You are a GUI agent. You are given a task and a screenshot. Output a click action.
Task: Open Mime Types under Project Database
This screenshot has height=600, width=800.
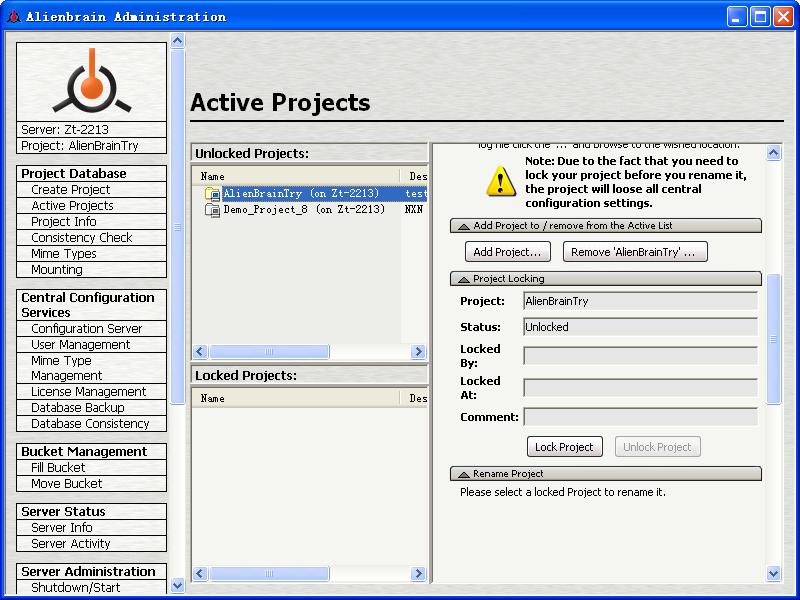92,254
